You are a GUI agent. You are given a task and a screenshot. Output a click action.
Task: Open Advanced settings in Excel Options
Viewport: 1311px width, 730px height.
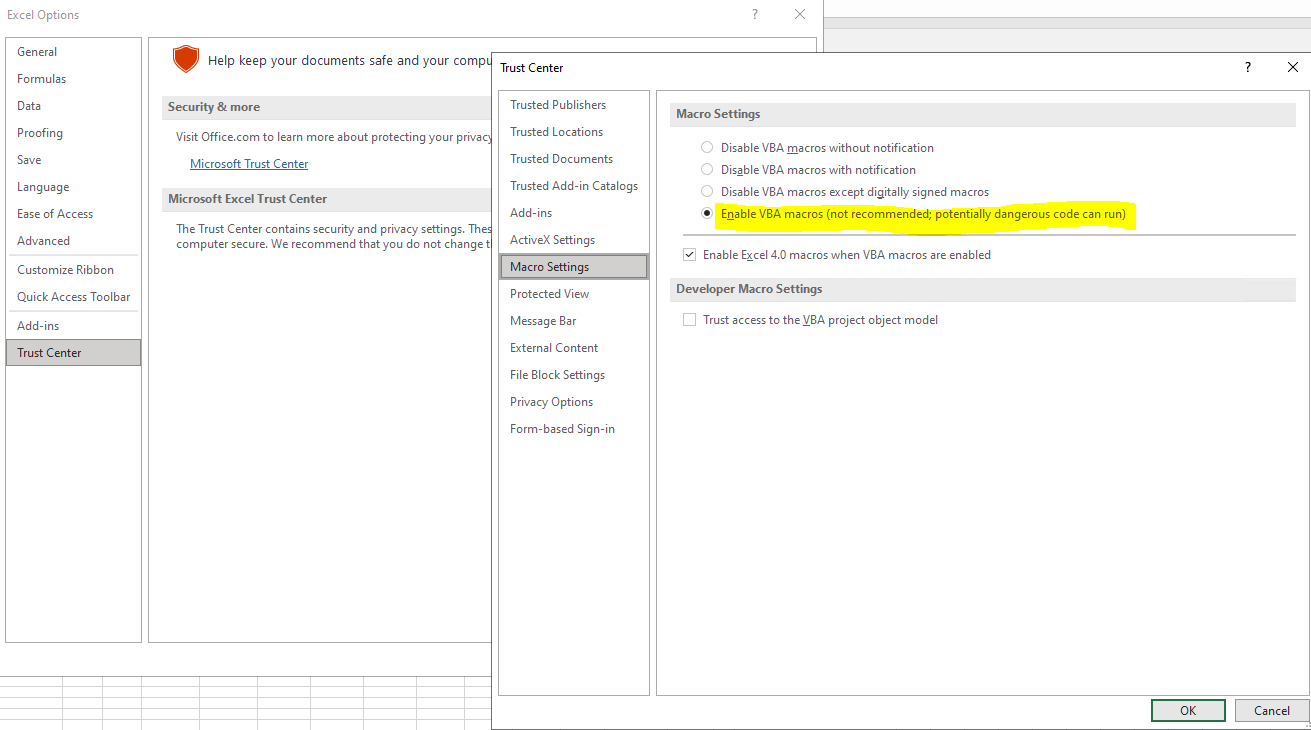[73, 241]
